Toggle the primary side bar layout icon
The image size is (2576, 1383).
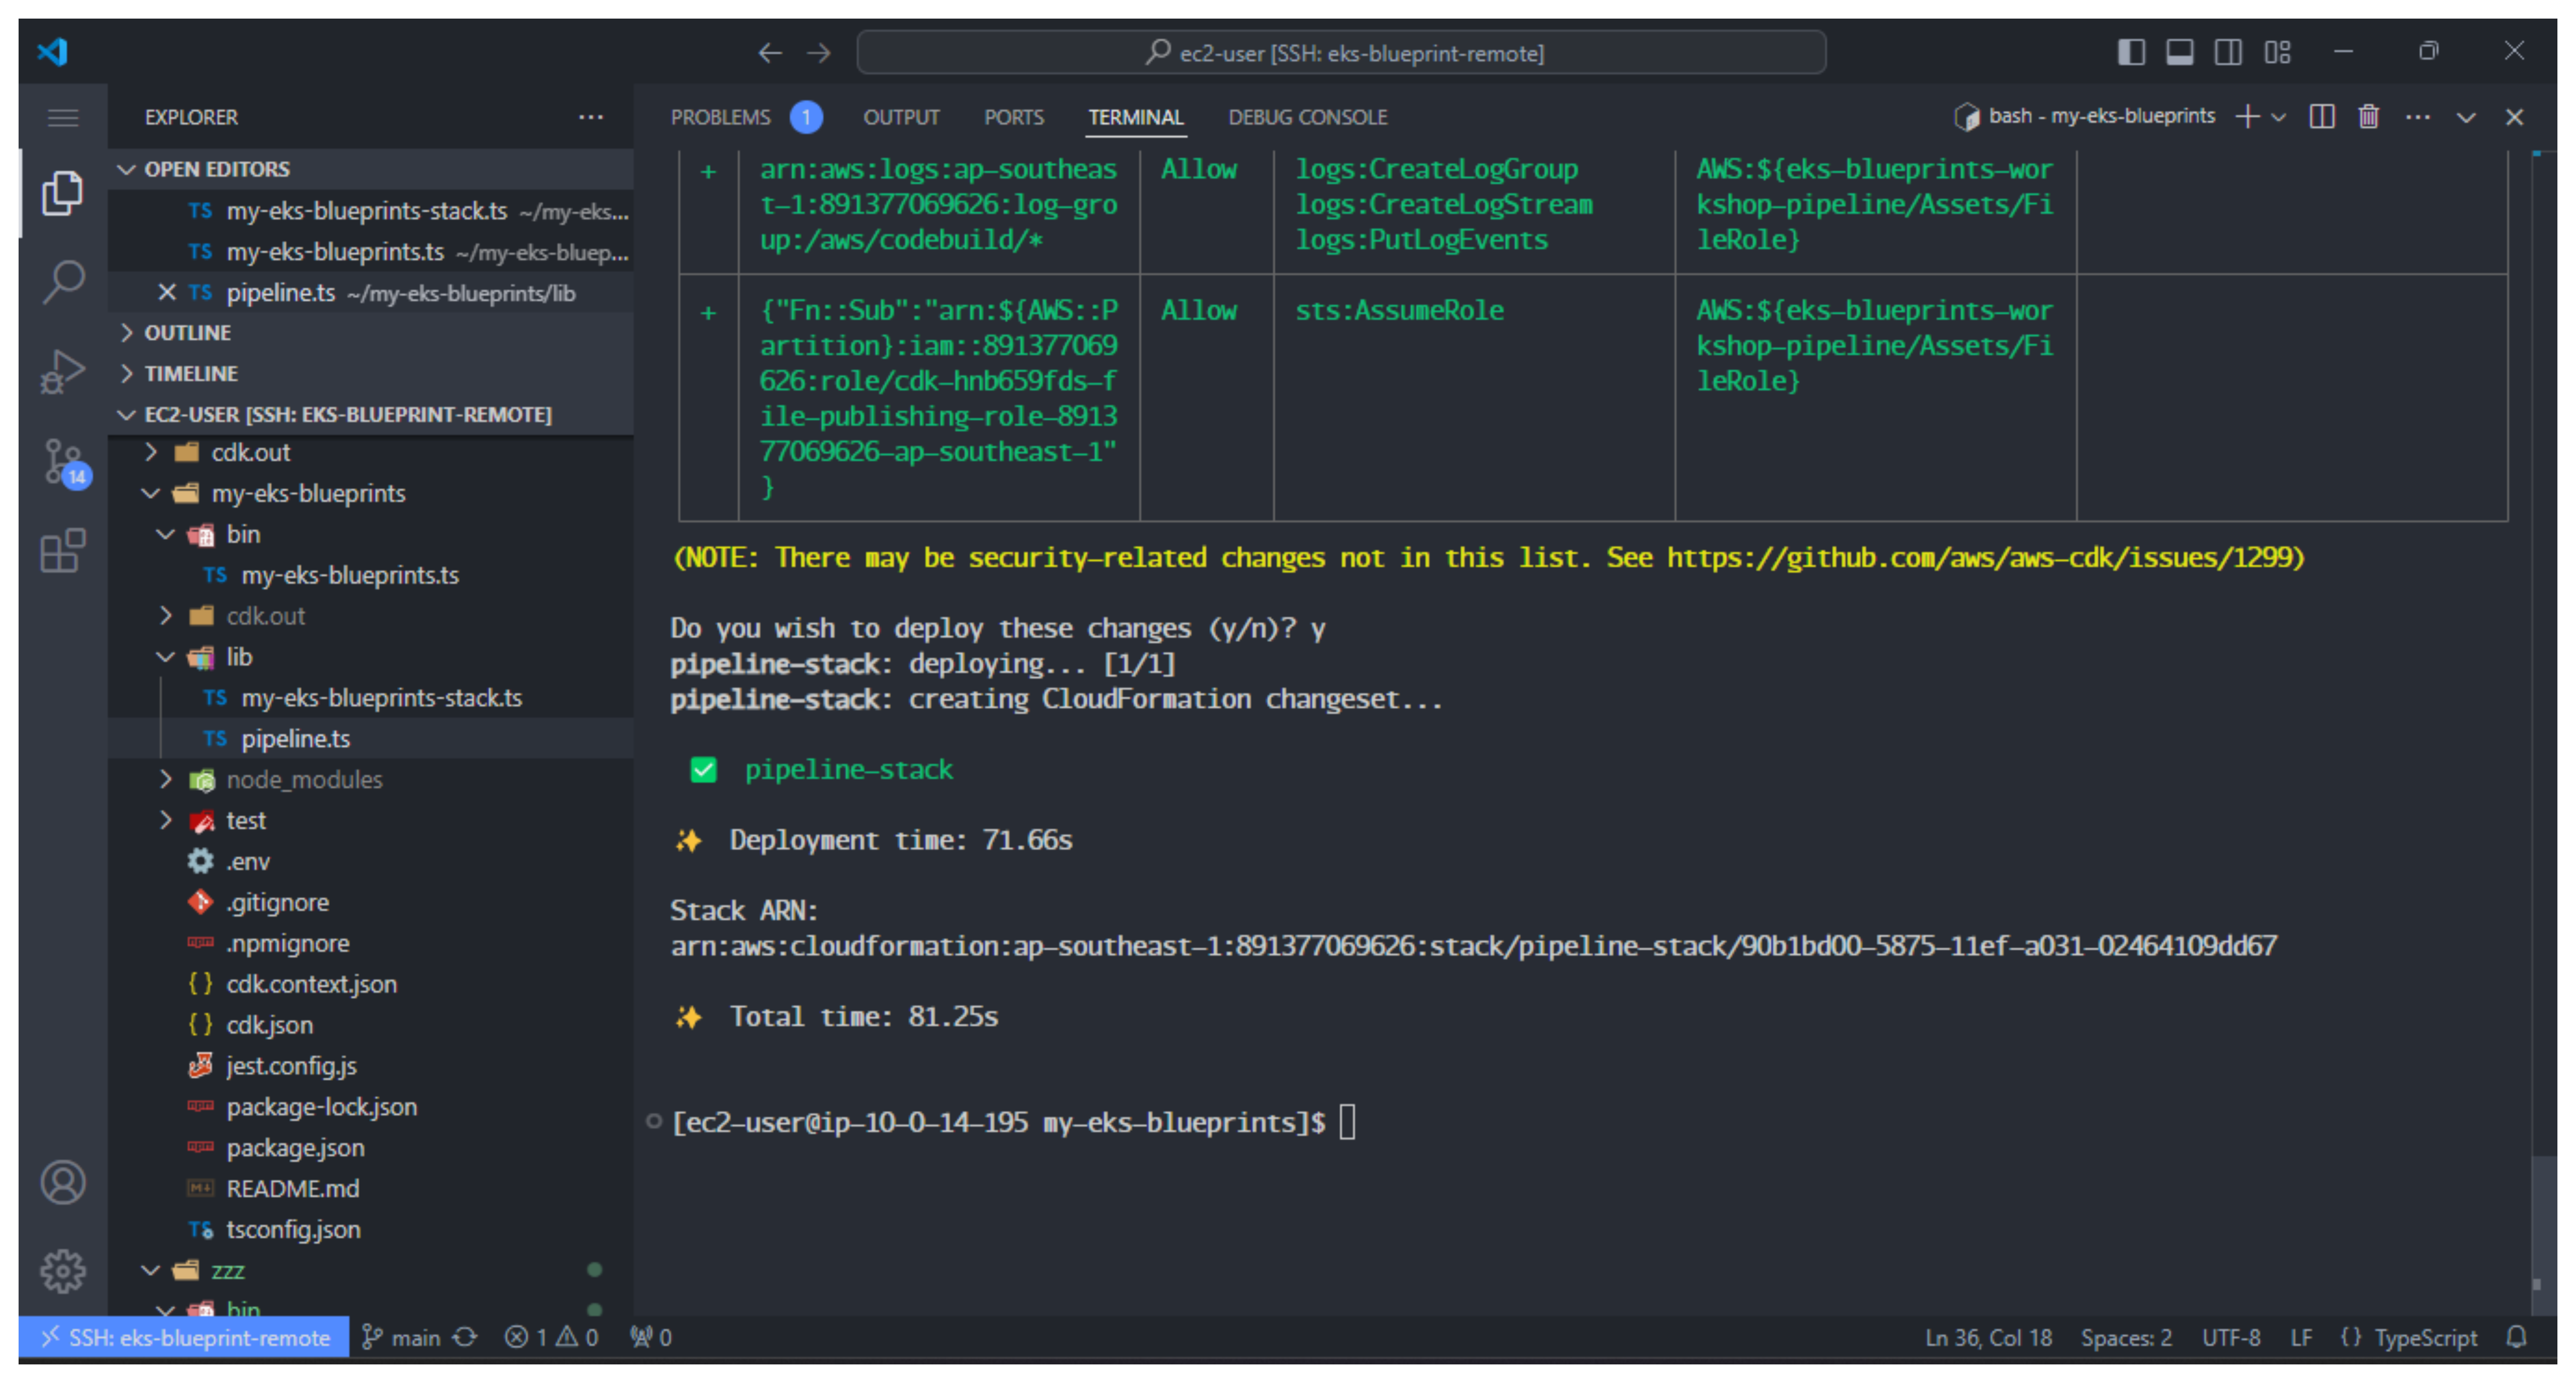tap(2131, 52)
